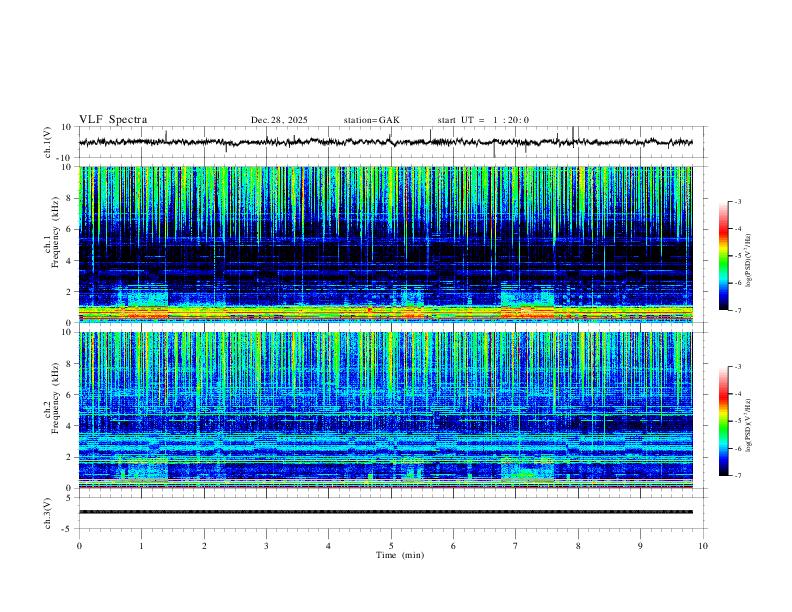Click the "station=GAK" header label

(x=371, y=120)
